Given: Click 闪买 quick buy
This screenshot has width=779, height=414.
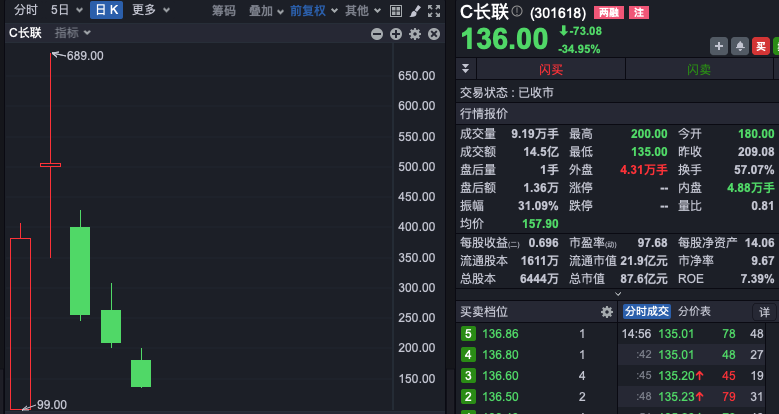Looking at the screenshot, I should pos(551,69).
